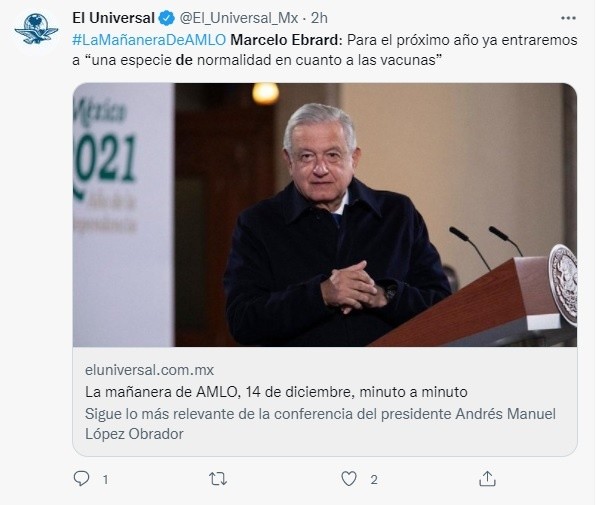Click El Universal profile avatar logo
Viewport: 596px width, 505px height.
(x=36, y=29)
